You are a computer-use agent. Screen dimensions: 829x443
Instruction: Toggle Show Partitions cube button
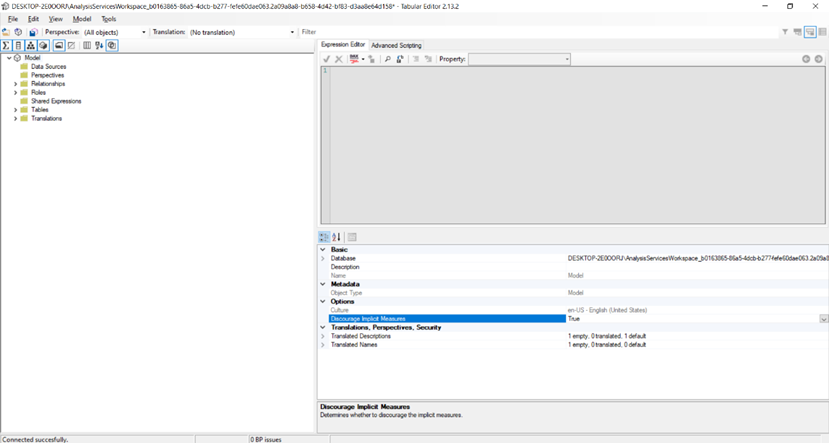(x=43, y=45)
